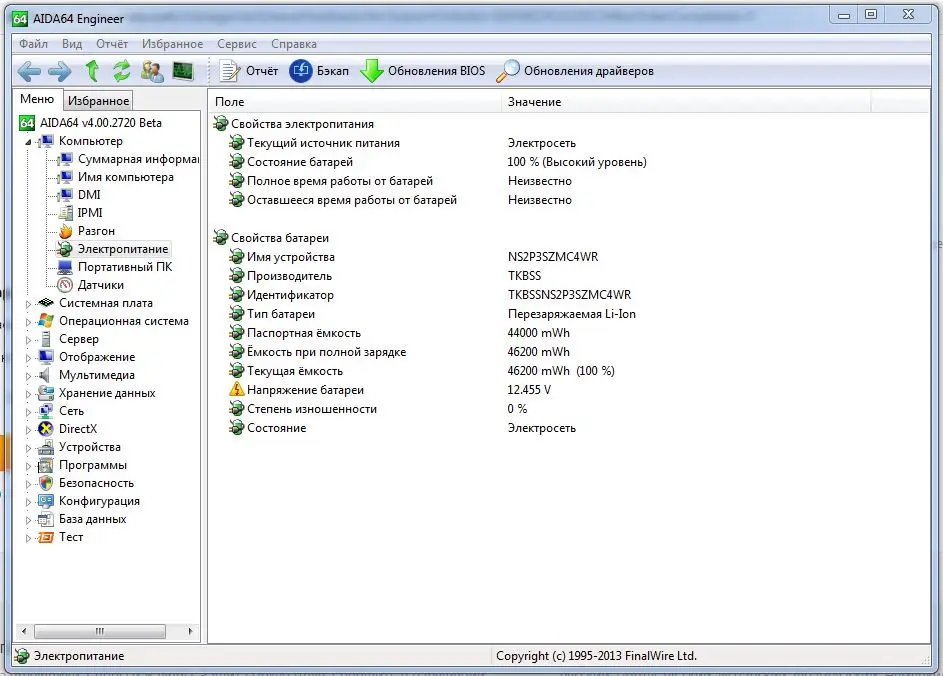Image resolution: width=943 pixels, height=676 pixels.
Task: Click the Конфигурация tree icon
Action: pos(46,501)
